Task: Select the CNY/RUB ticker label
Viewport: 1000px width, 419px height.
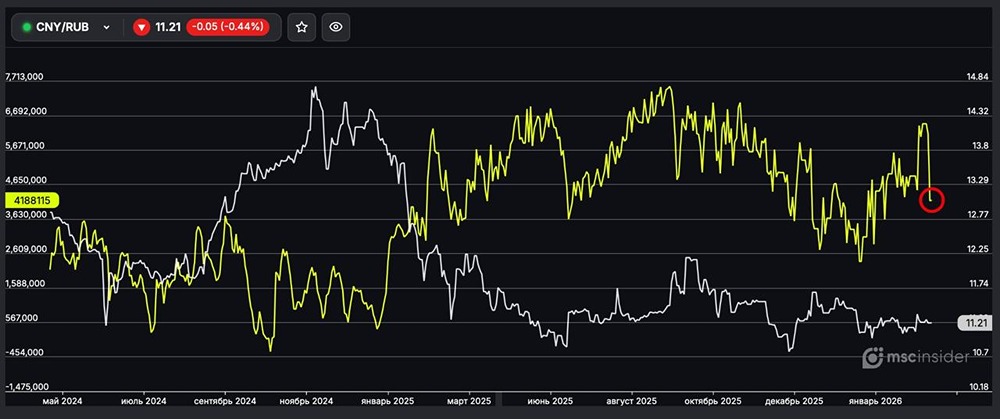Action: (x=62, y=27)
